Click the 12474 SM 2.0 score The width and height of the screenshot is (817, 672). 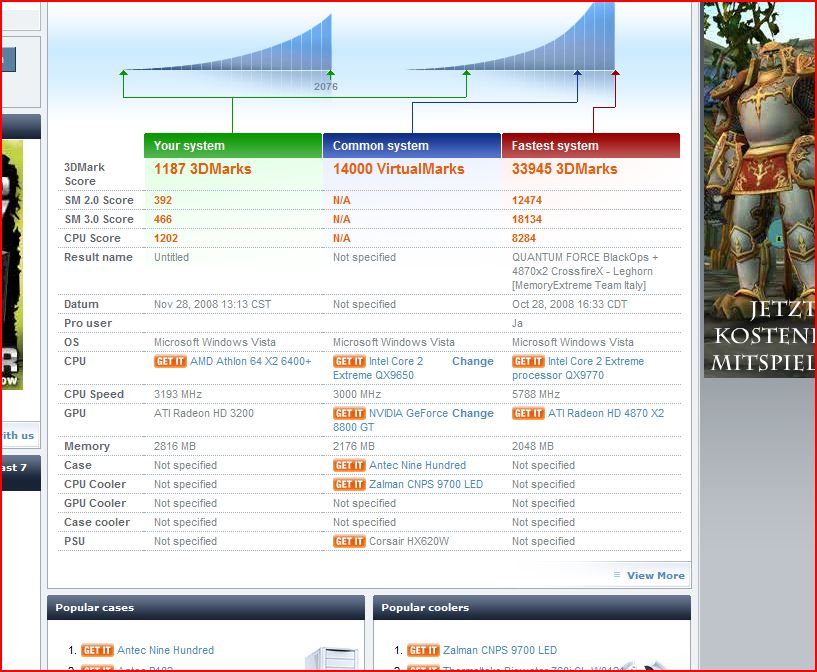pyautogui.click(x=527, y=201)
